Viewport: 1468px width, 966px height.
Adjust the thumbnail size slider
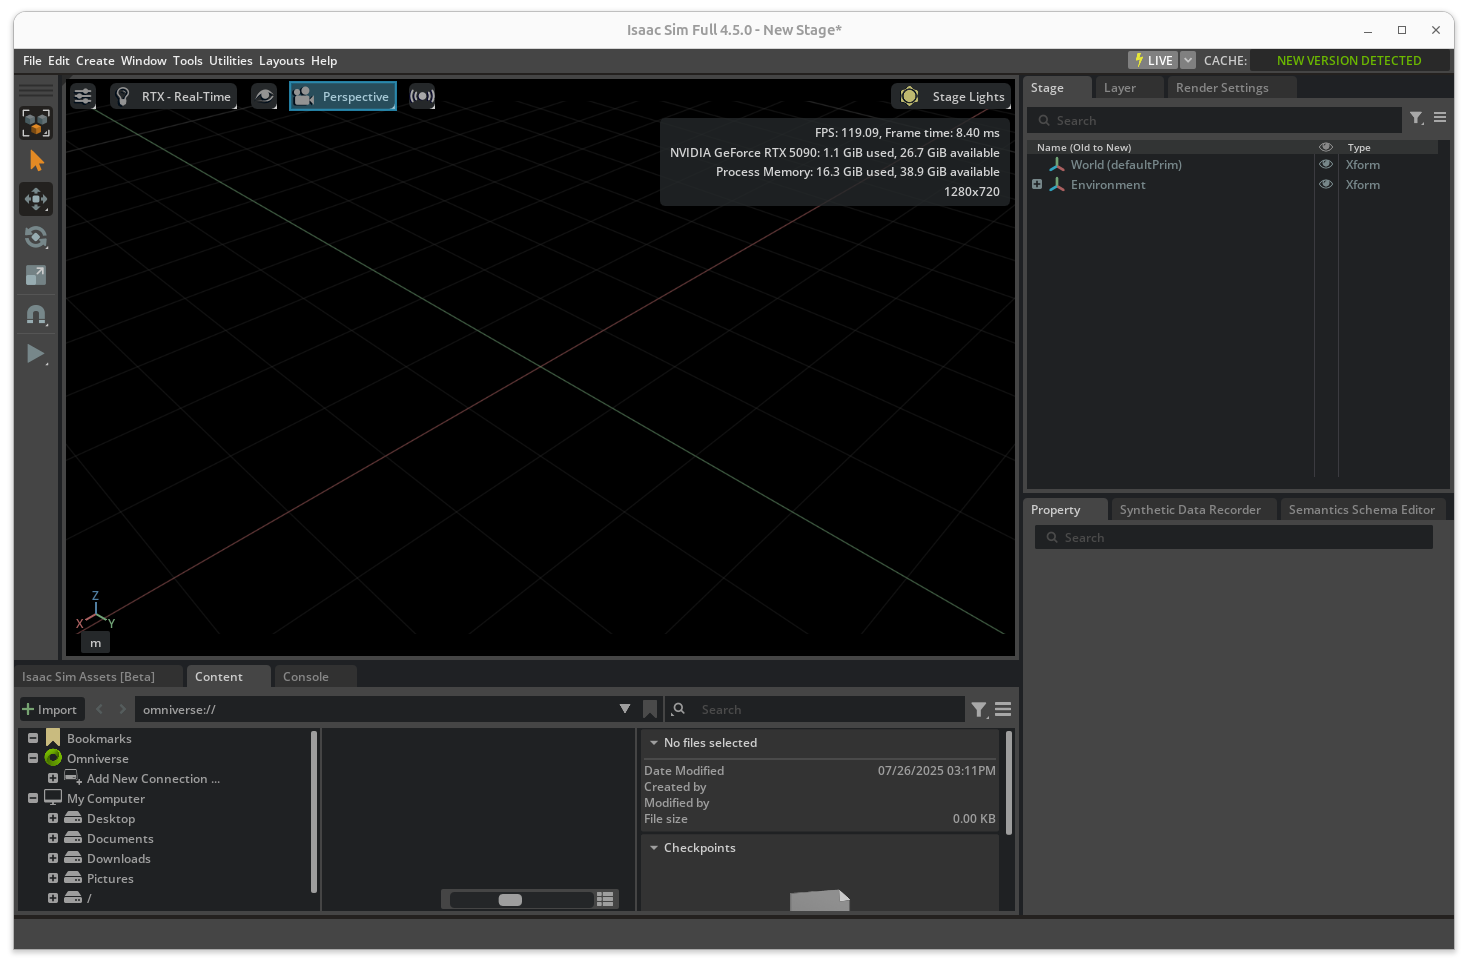(511, 900)
